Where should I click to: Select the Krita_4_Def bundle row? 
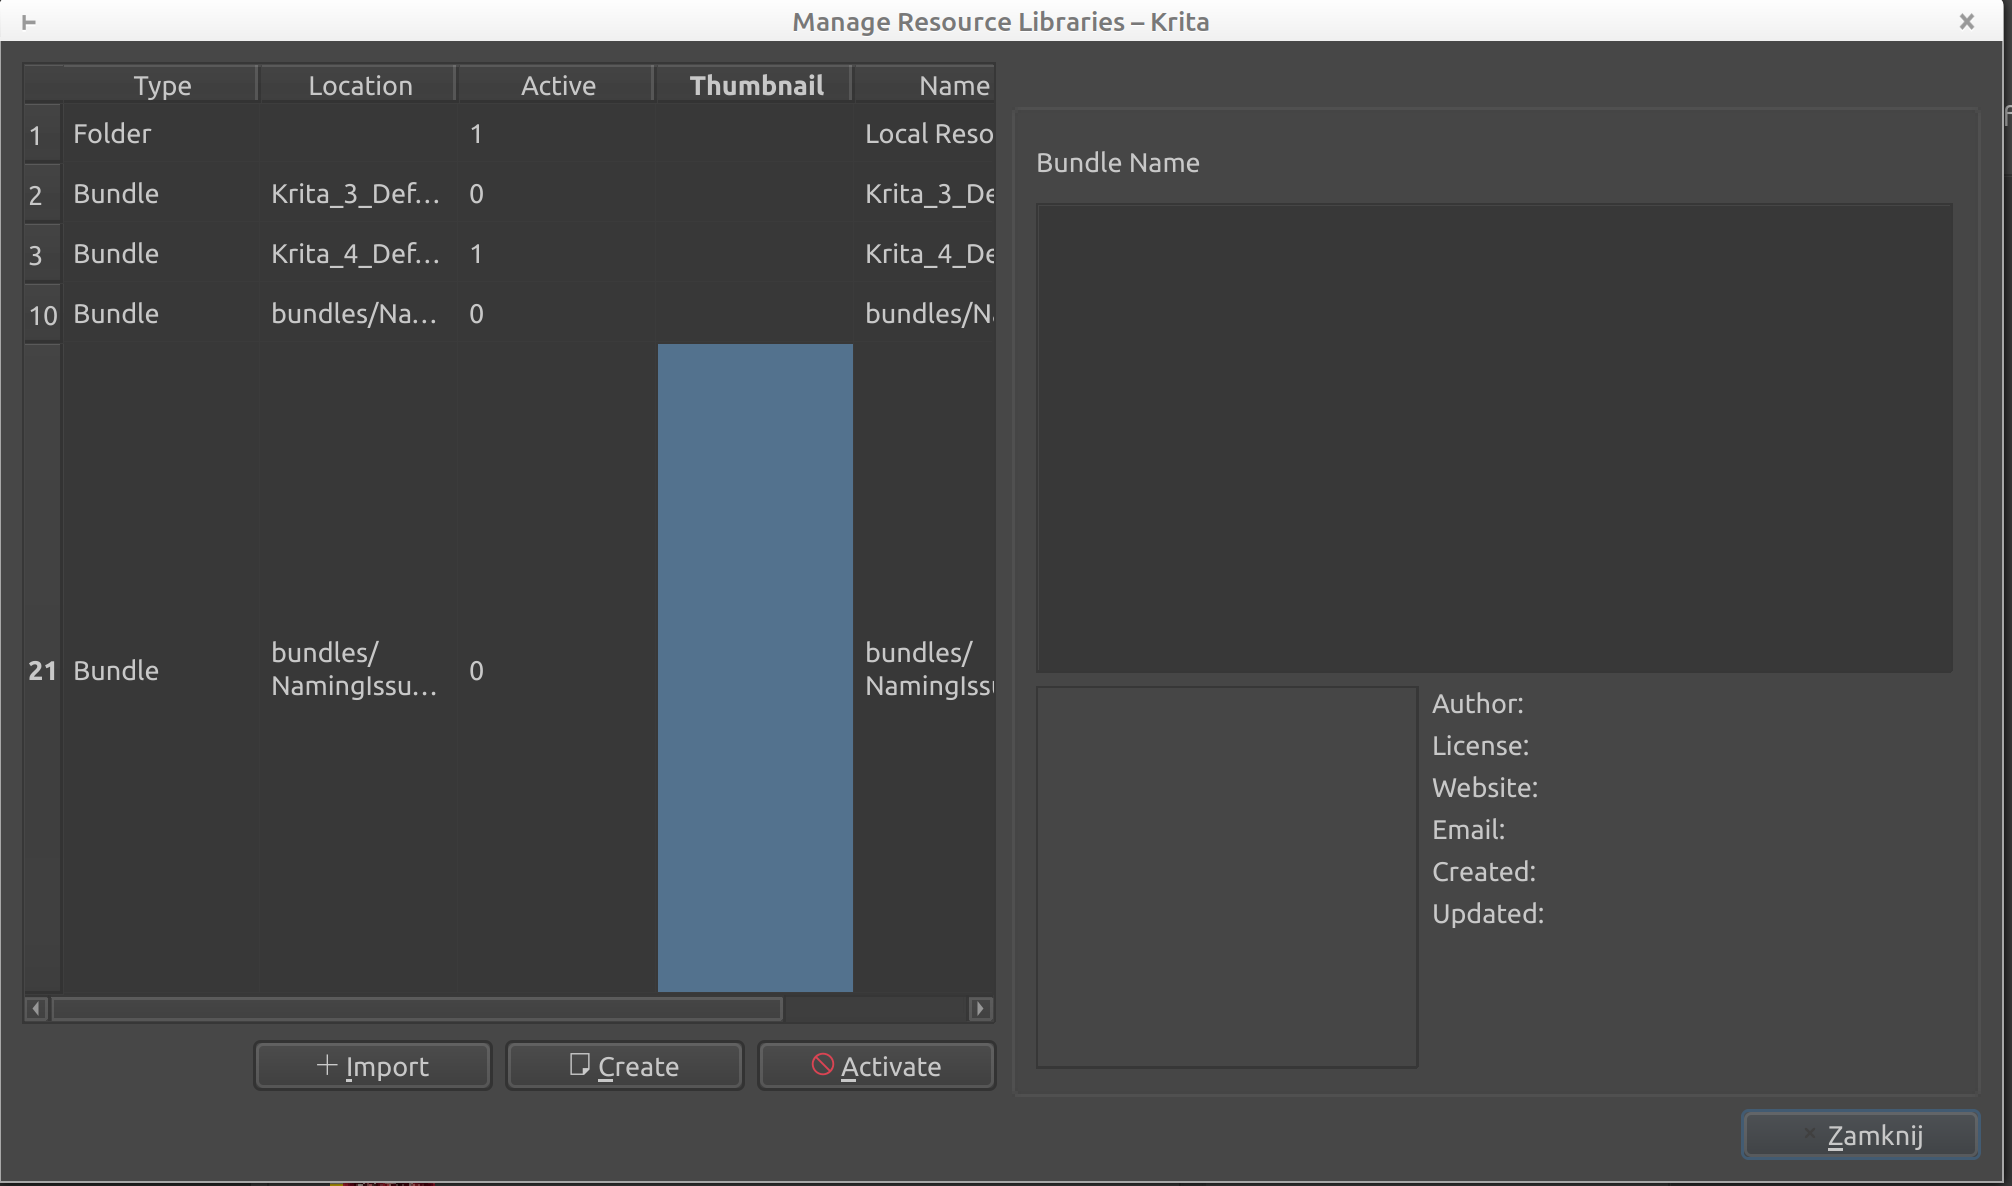click(354, 254)
